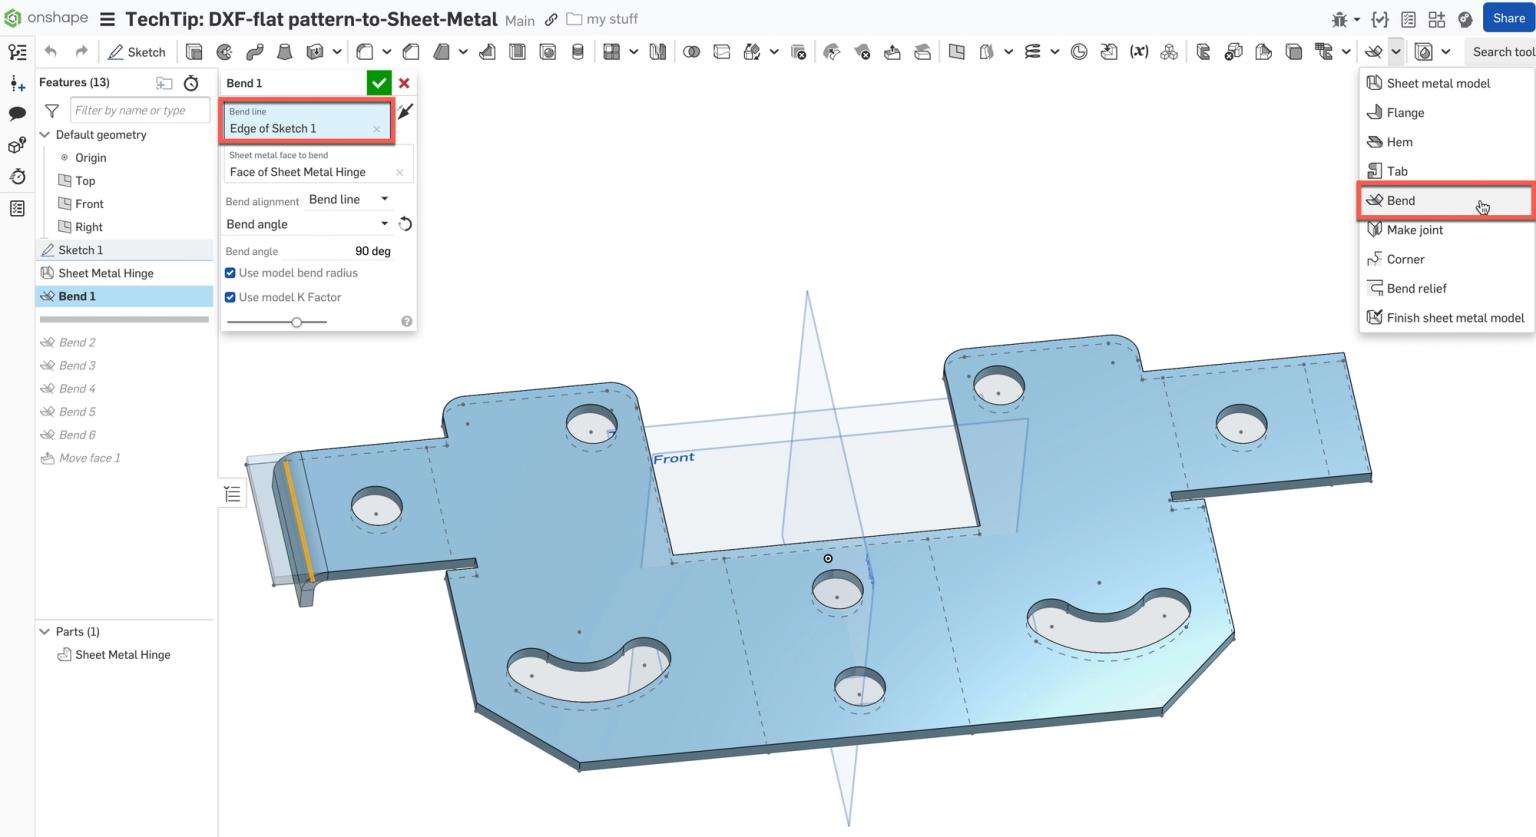Select Finish sheet metal model from the menu
The height and width of the screenshot is (837, 1536).
coord(1454,317)
